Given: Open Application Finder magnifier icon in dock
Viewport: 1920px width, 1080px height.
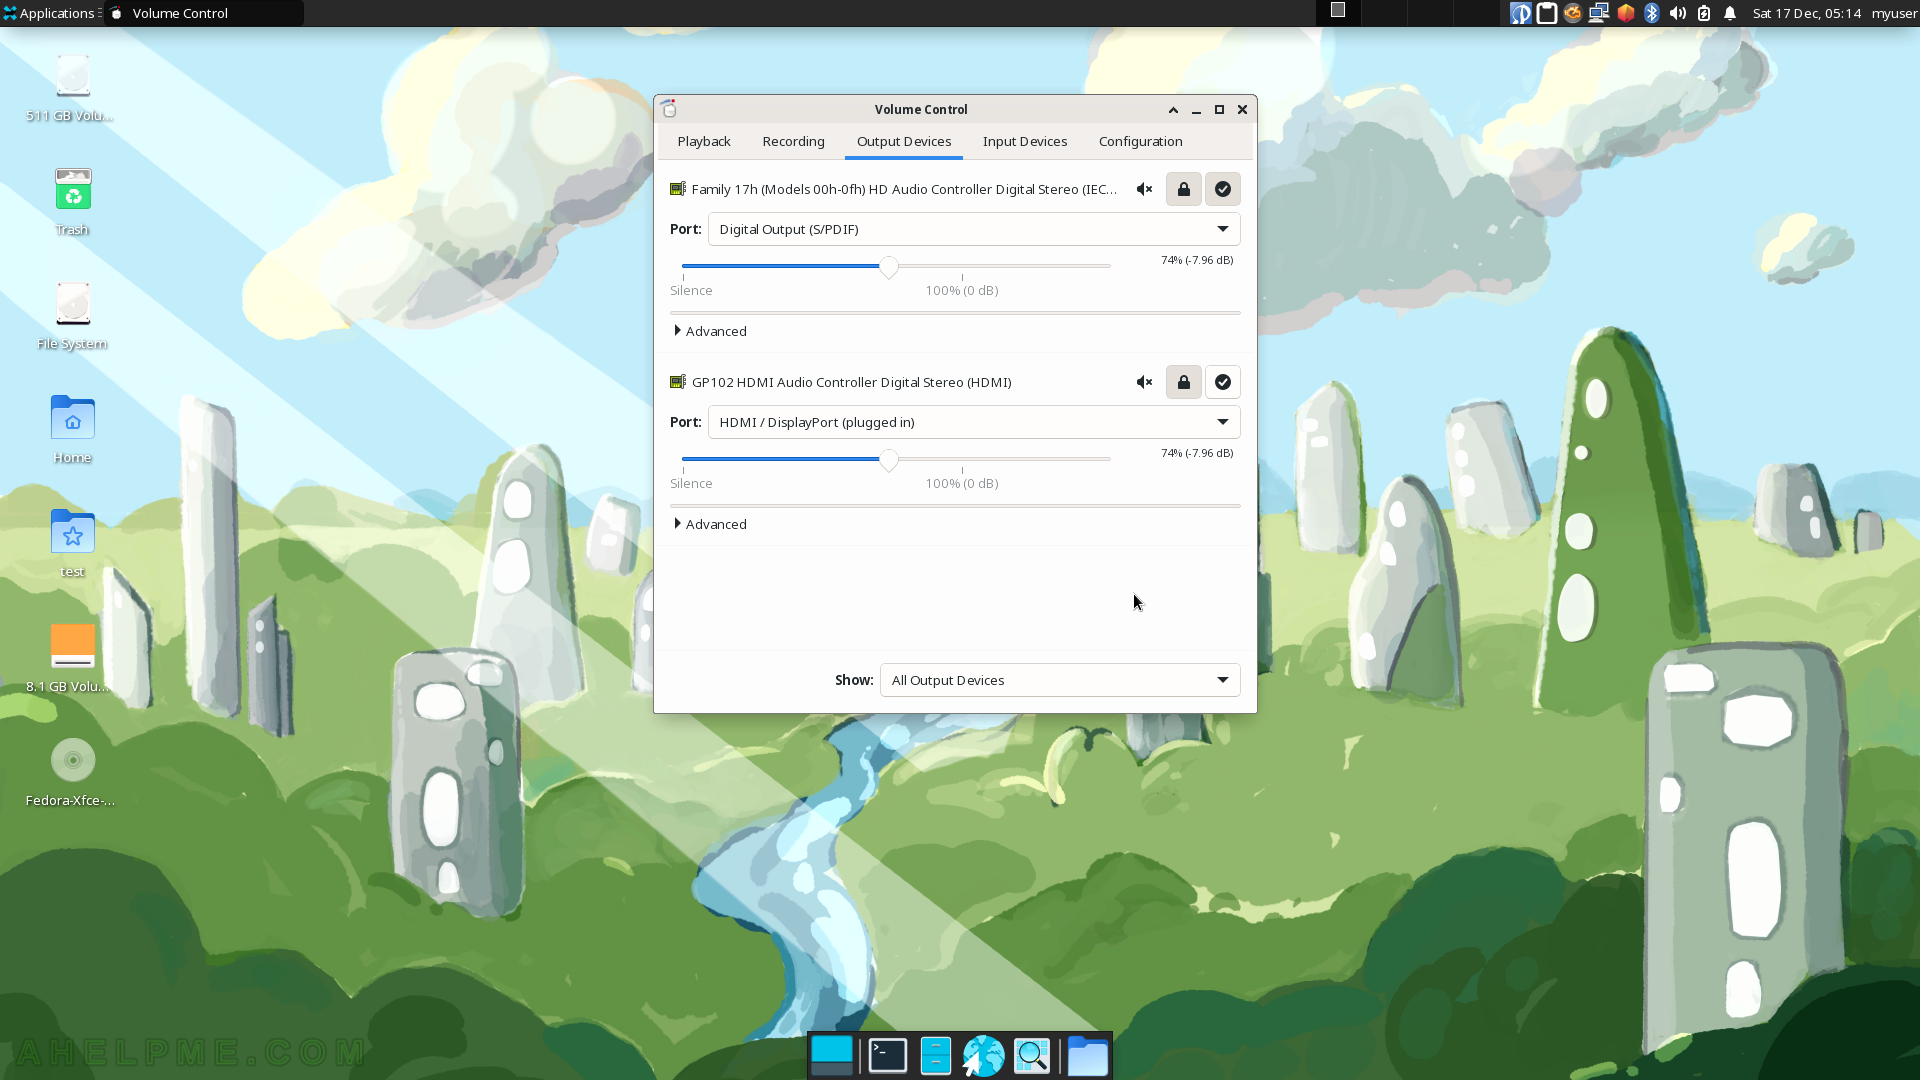Looking at the screenshot, I should (x=1032, y=1056).
